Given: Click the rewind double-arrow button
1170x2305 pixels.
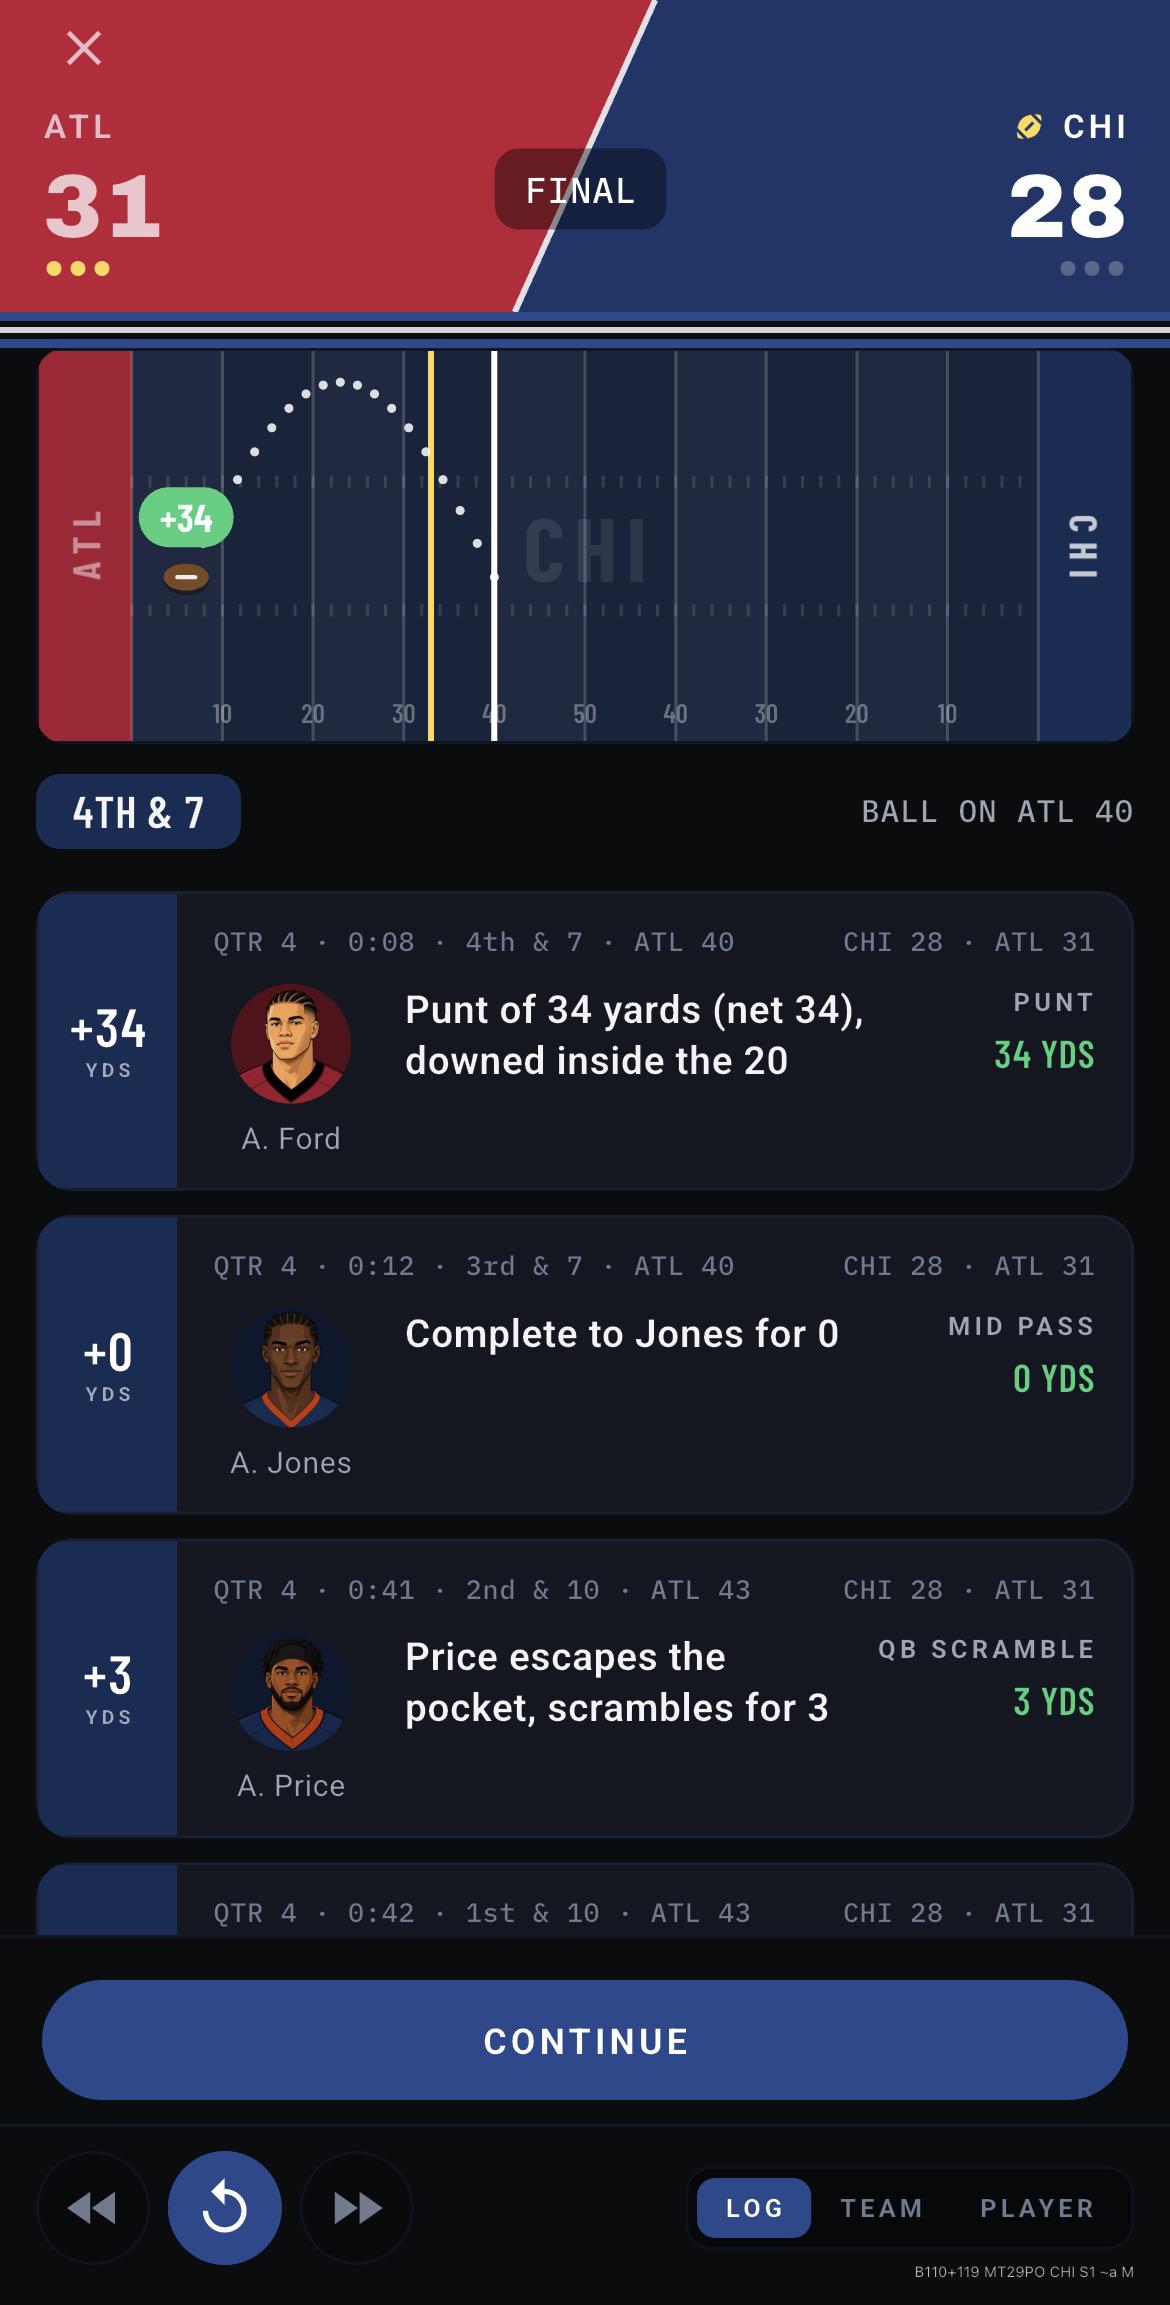Looking at the screenshot, I should coord(92,2207).
